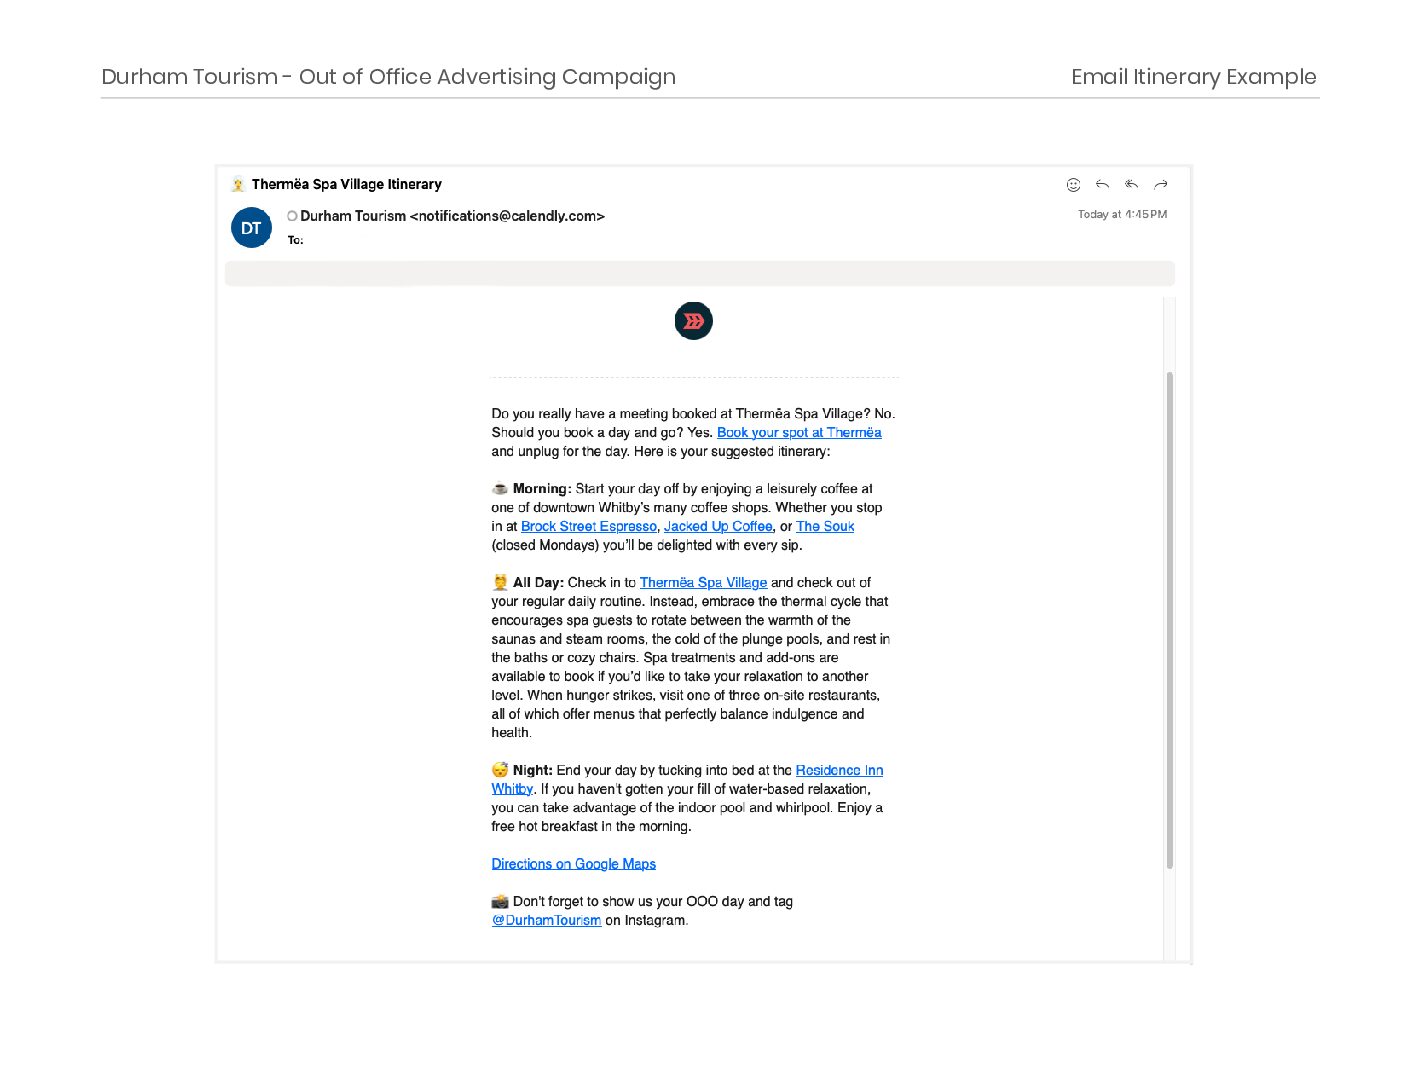The height and width of the screenshot is (1088, 1408).
Task: Click the @DurhamTourism Instagram link
Action: (x=546, y=921)
